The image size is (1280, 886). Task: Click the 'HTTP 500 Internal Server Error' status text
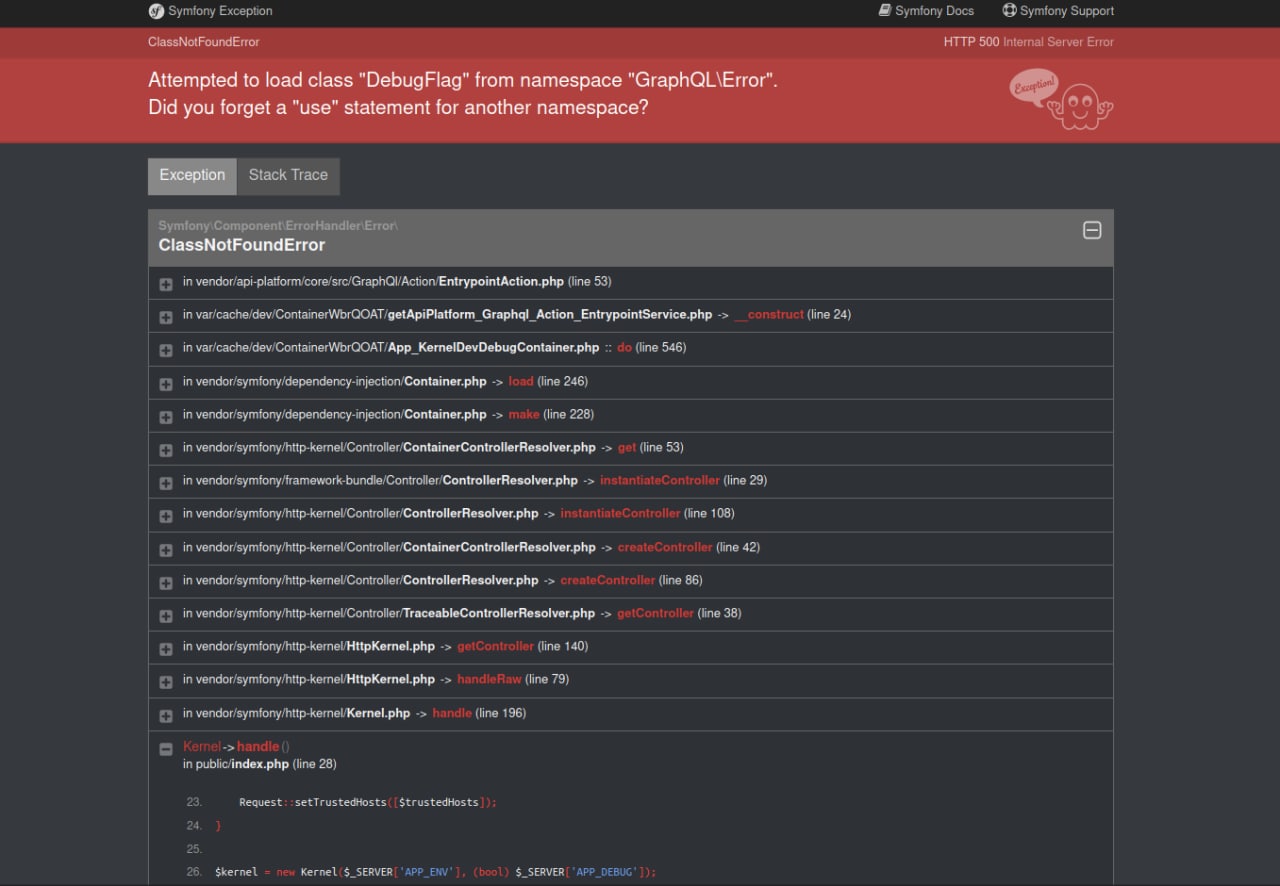(x=1028, y=42)
